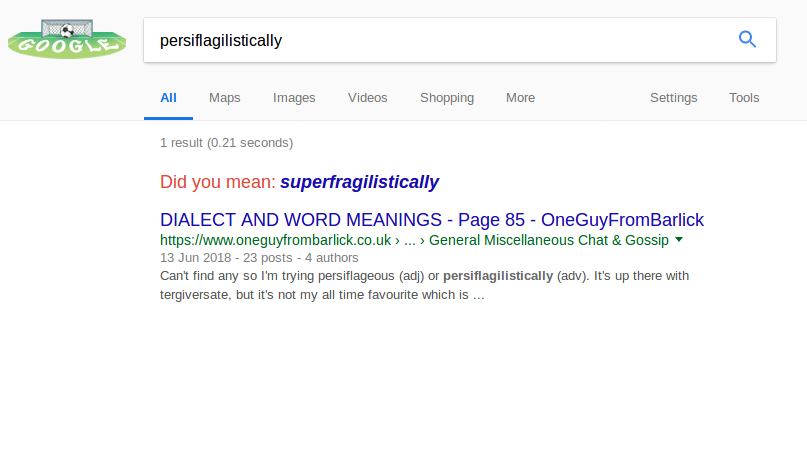Click the oneguyfrombarlick.co.uk green URL

(x=275, y=240)
